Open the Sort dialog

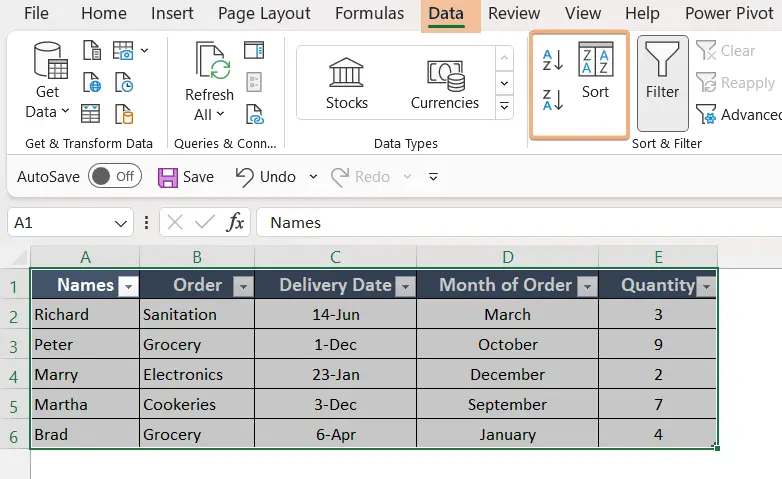click(x=595, y=70)
